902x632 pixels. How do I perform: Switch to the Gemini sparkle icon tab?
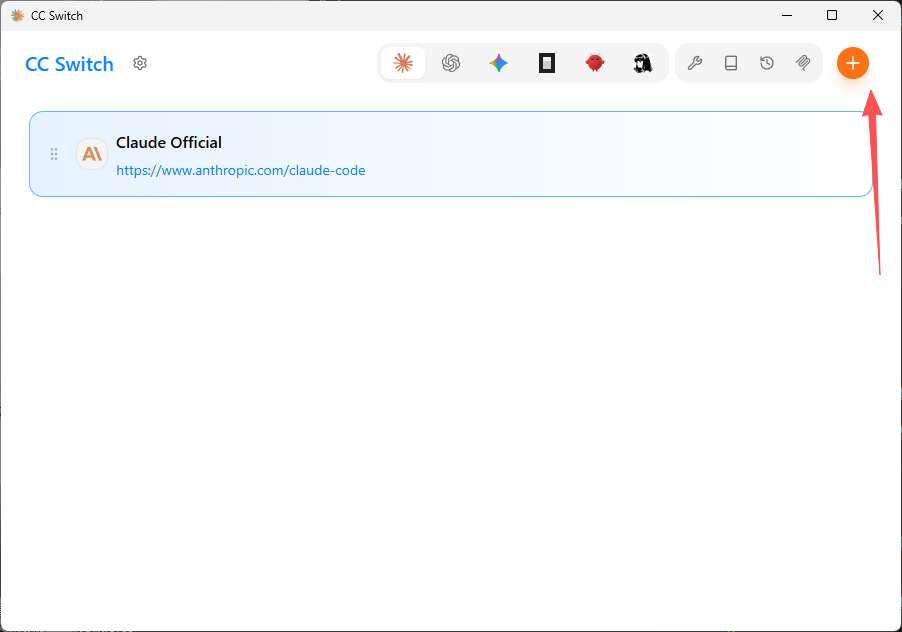(x=499, y=63)
